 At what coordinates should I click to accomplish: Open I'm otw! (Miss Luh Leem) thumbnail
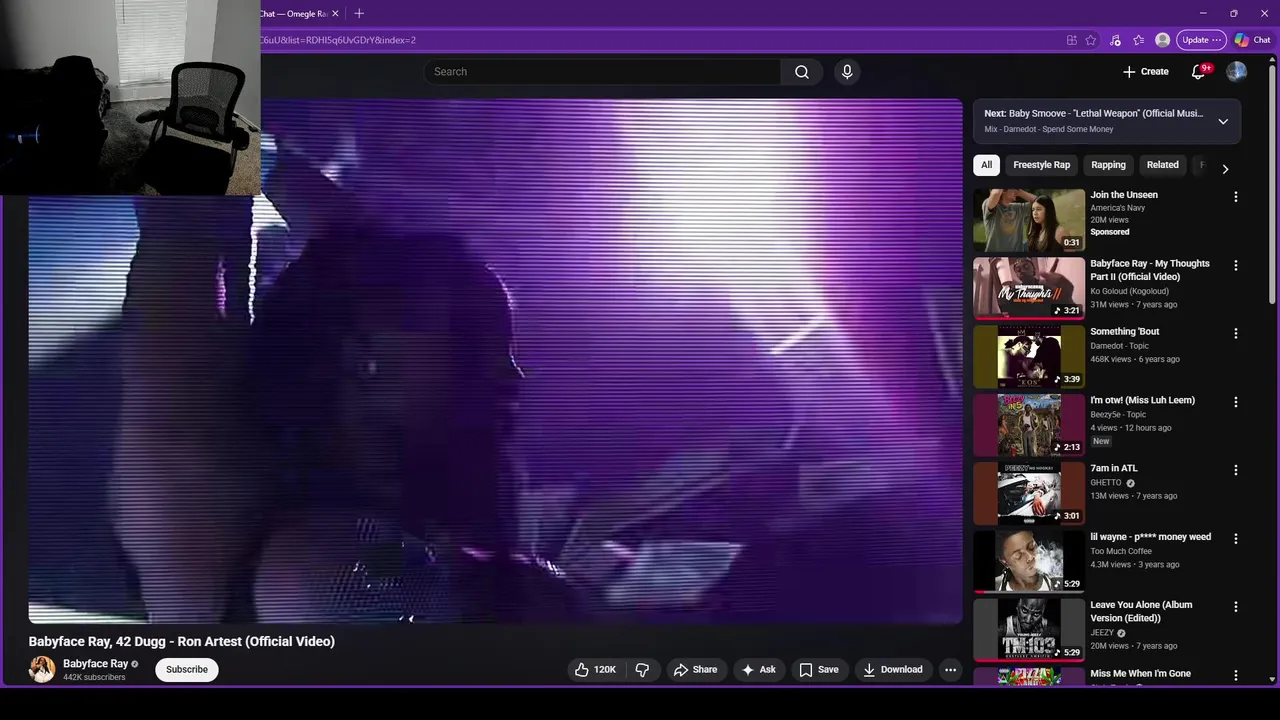pyautogui.click(x=1029, y=425)
